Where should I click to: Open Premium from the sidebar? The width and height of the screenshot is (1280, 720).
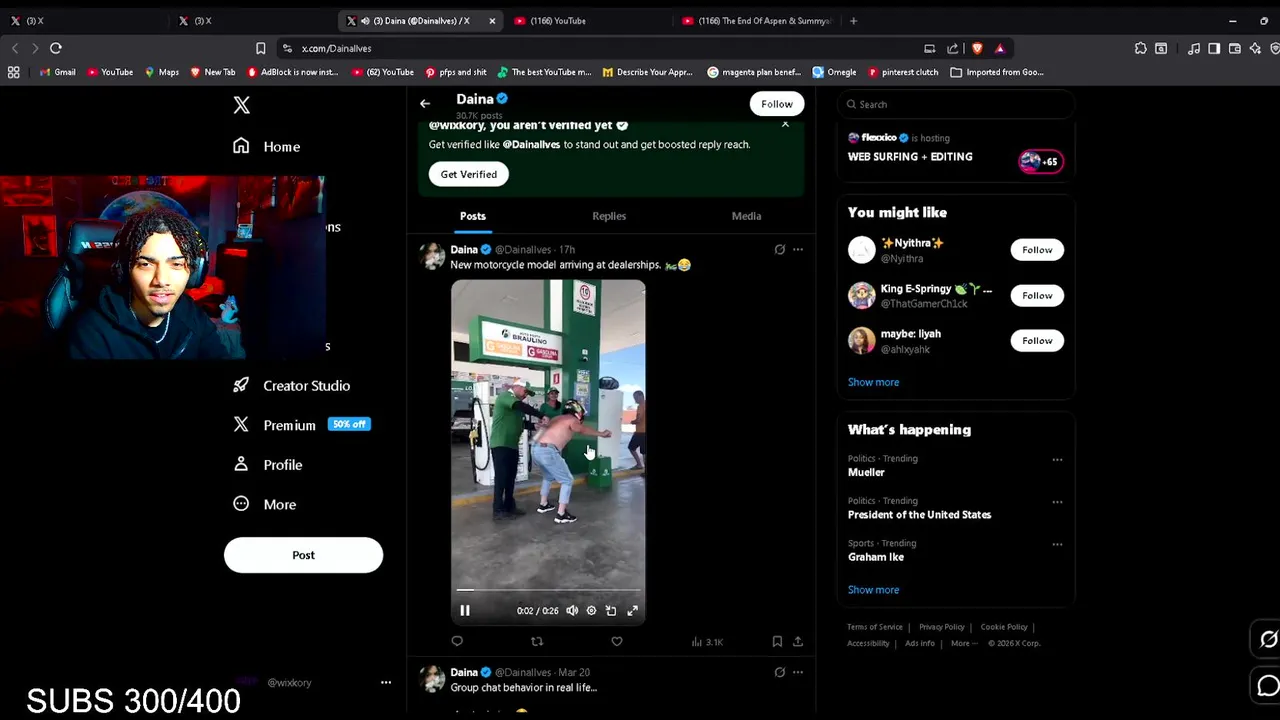click(x=301, y=425)
